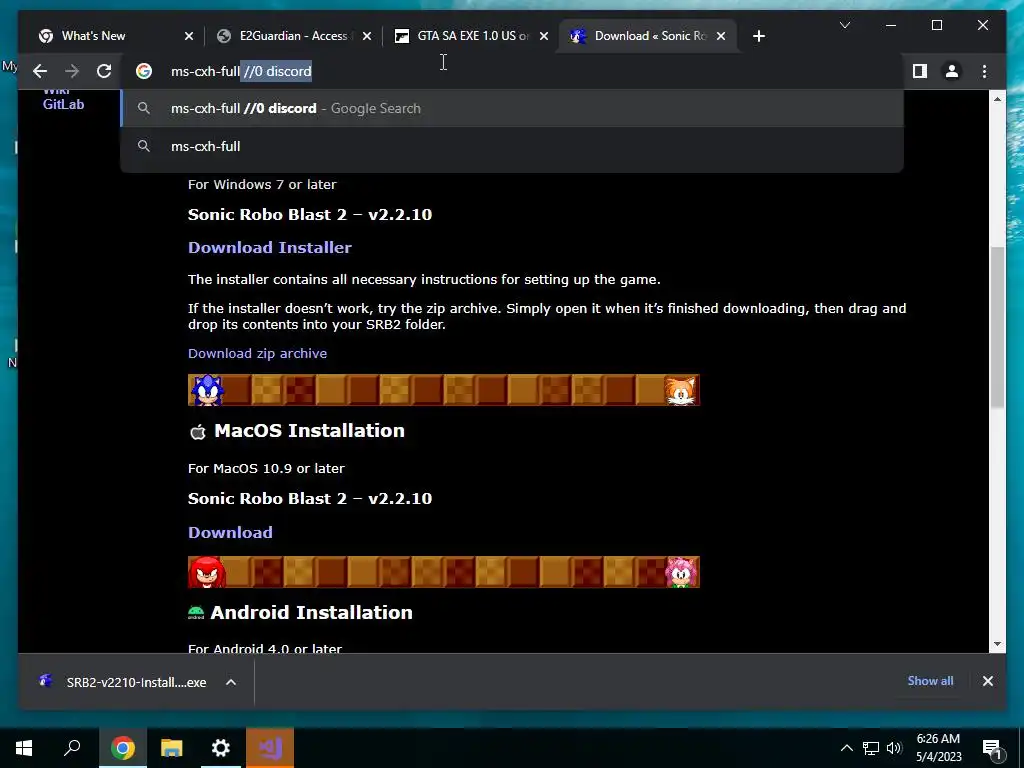This screenshot has height=768, width=1024.
Task: Click the purple Visual Studio taskbar icon
Action: tap(270, 748)
